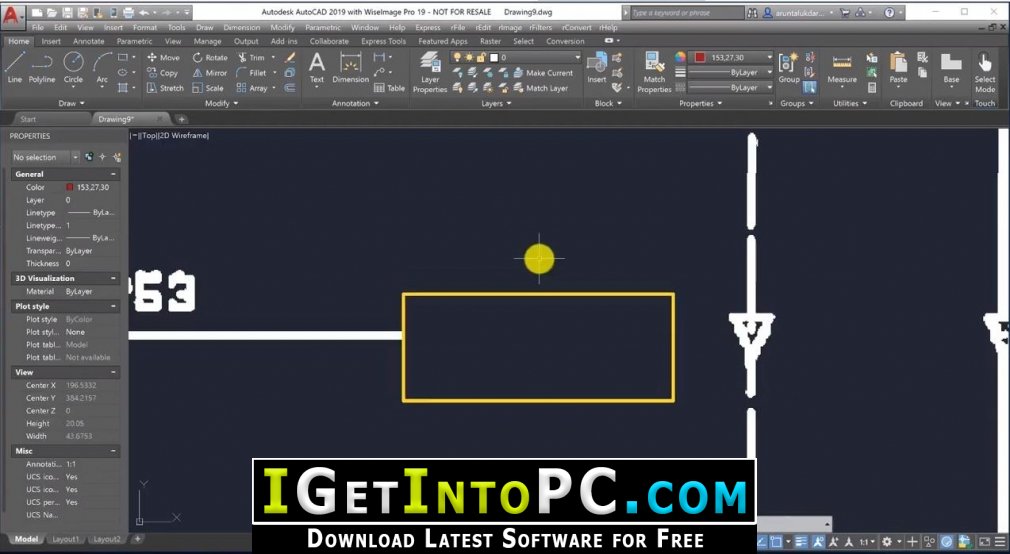1010x554 pixels.
Task: Open the layer name dropdown
Action: [x=516, y=57]
